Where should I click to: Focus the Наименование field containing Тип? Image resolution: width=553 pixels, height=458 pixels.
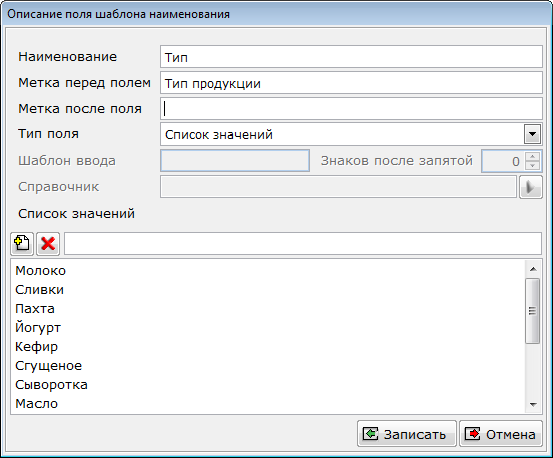pyautogui.click(x=351, y=56)
